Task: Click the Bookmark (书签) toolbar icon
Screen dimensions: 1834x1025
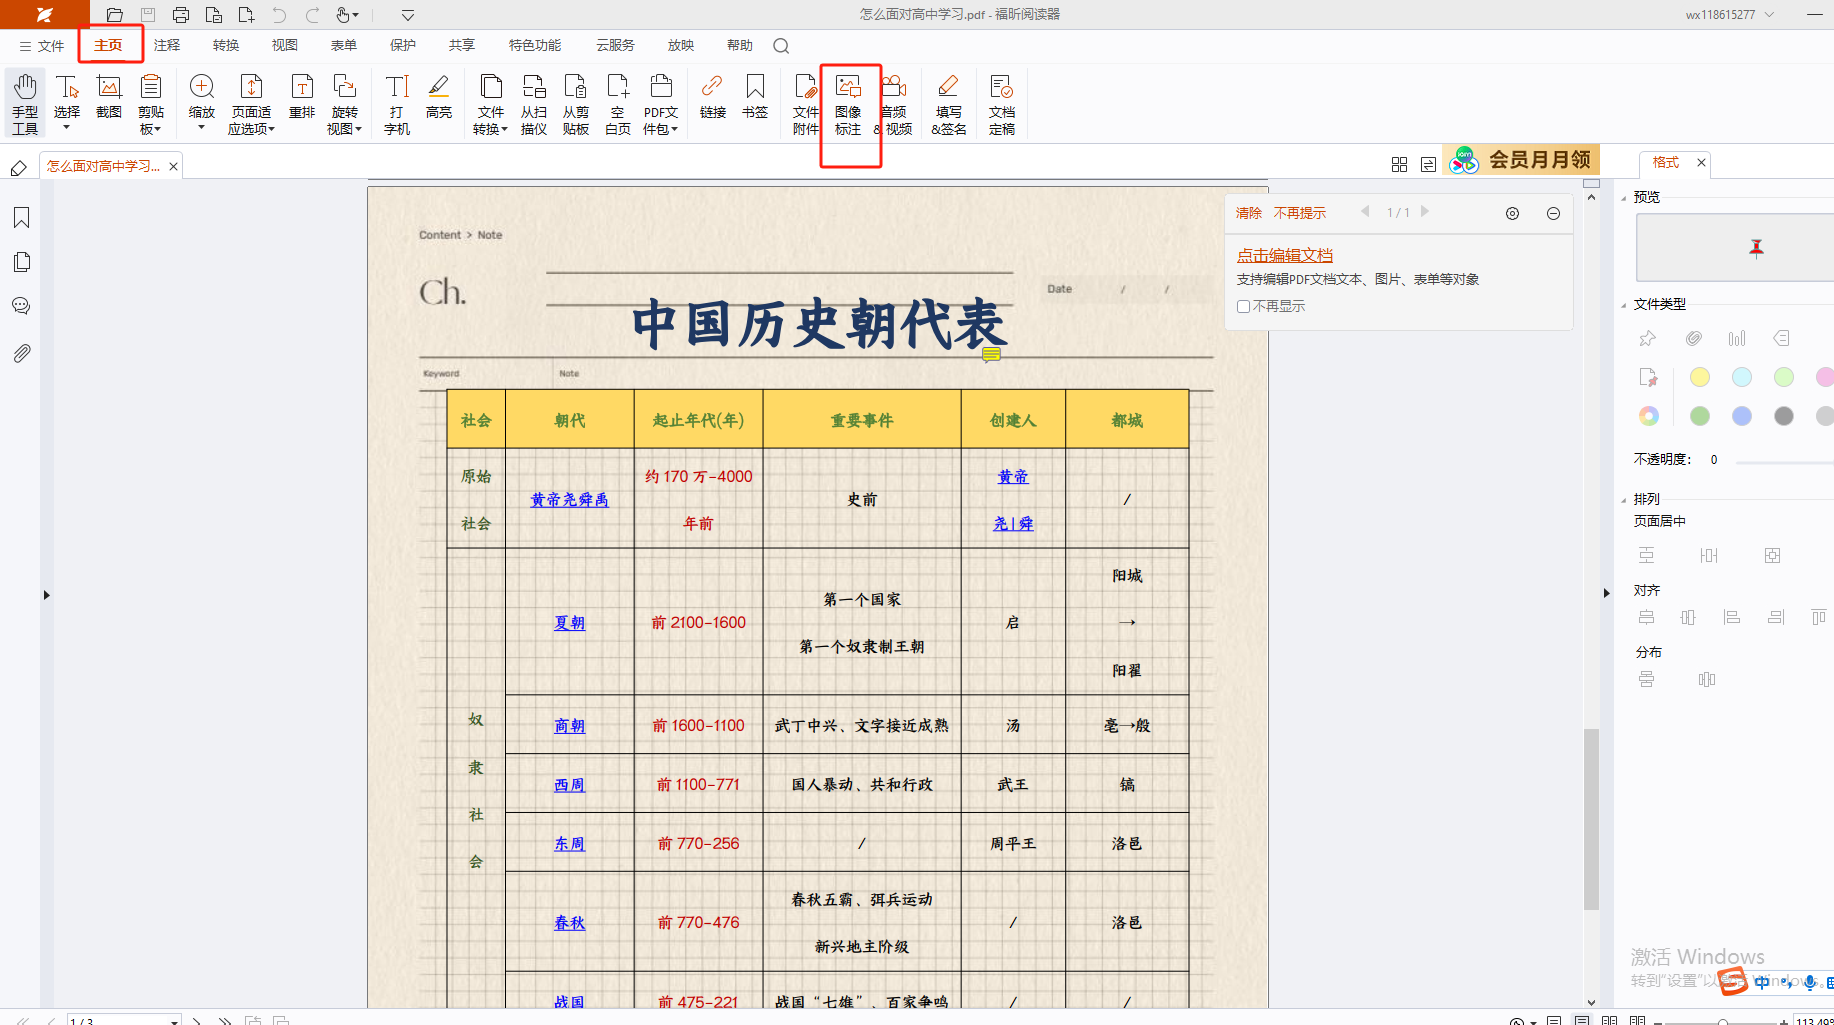Action: pyautogui.click(x=755, y=98)
